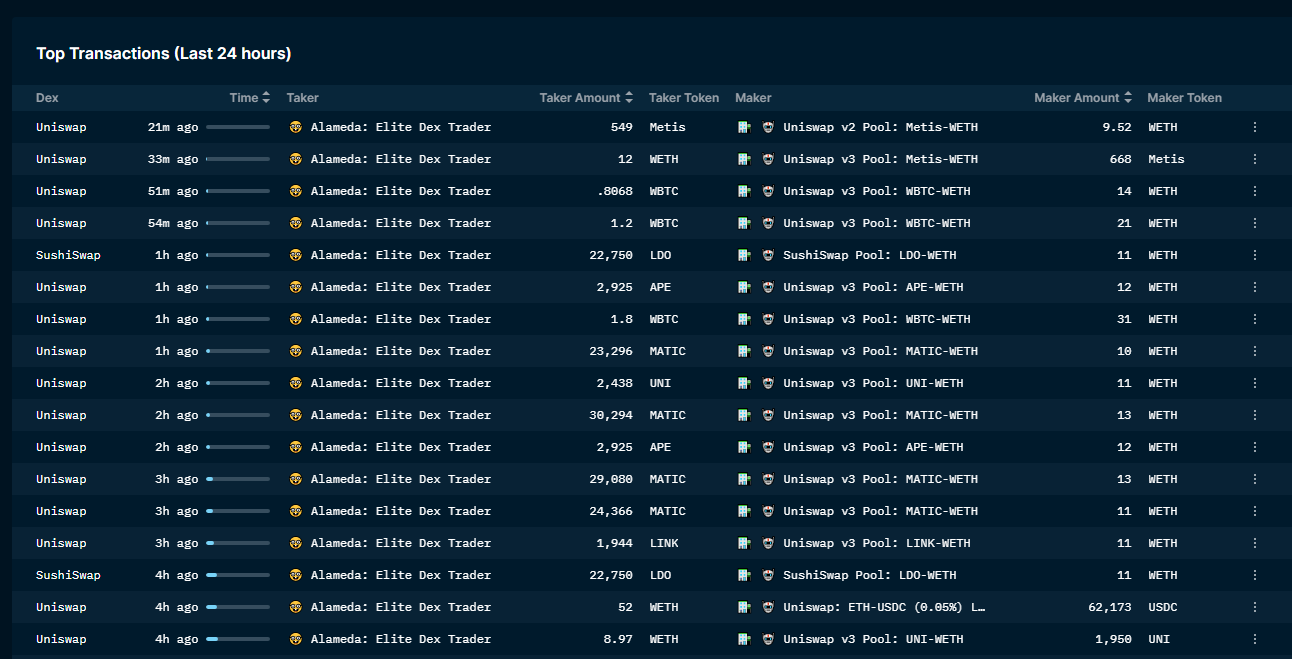Sort transactions by the Time column
Viewport: 1292px width, 659px height.
click(250, 98)
